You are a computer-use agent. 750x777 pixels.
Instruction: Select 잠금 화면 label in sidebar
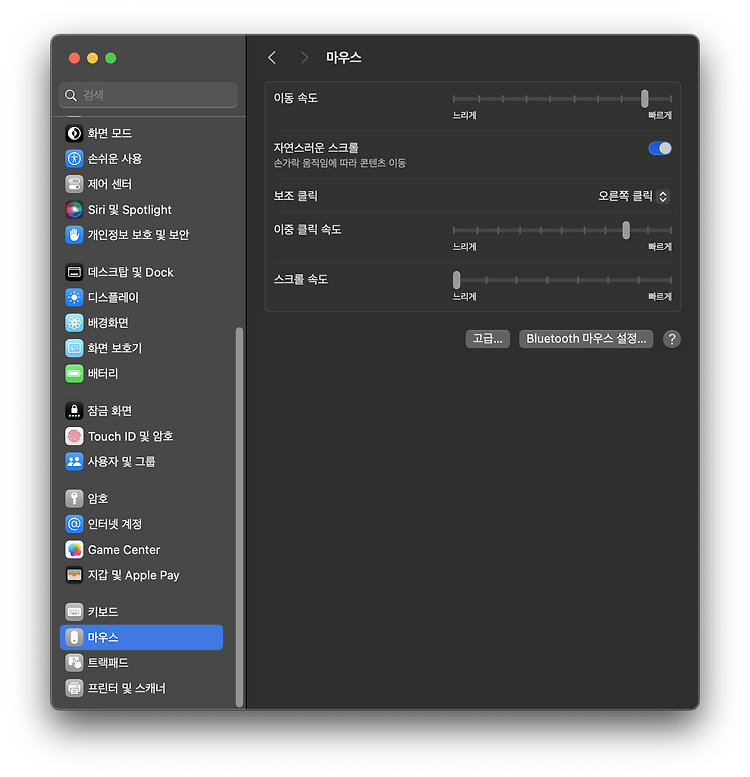point(110,411)
